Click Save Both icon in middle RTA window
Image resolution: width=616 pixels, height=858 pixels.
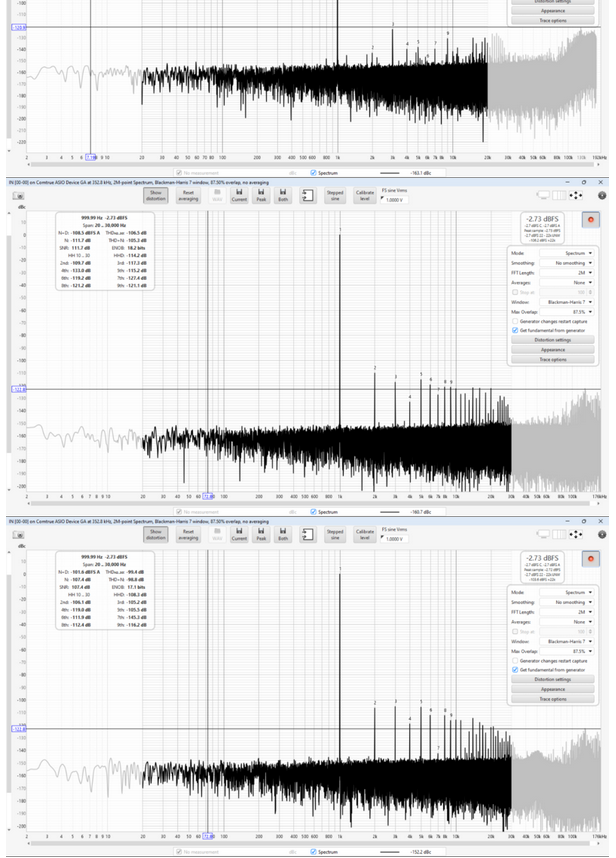point(283,195)
